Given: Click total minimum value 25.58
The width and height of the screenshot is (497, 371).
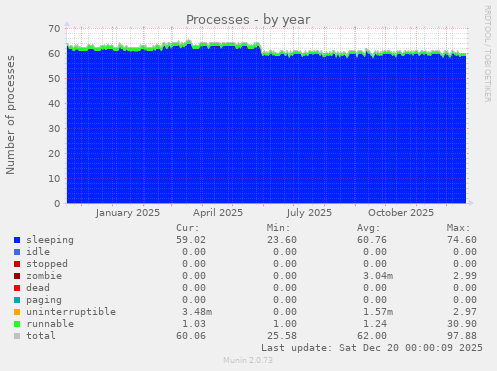Looking at the screenshot, I should 282,336.
